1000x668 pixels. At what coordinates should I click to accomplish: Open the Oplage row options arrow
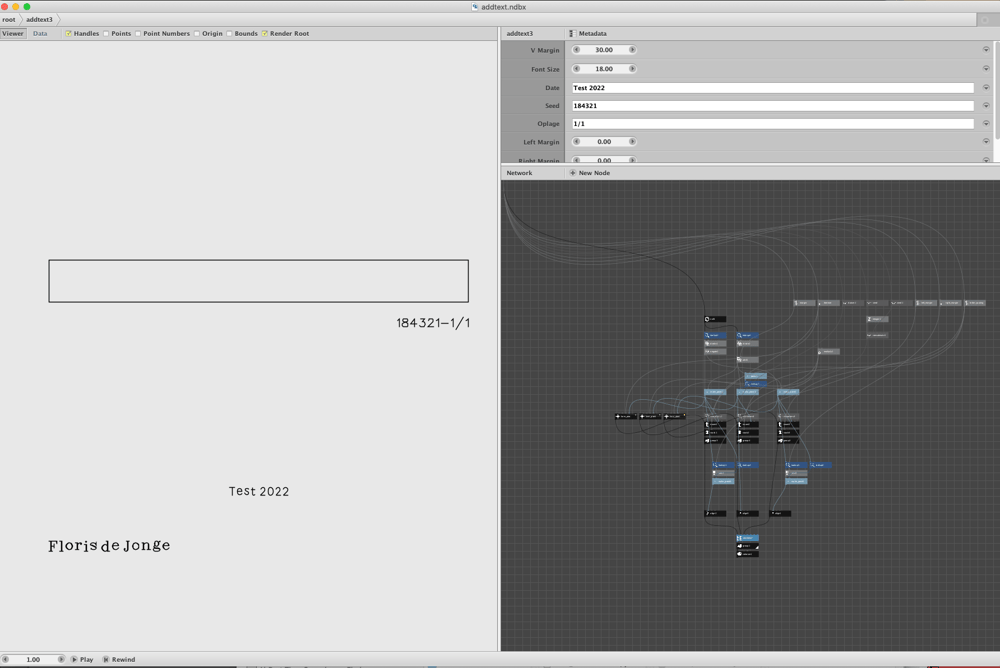point(986,123)
